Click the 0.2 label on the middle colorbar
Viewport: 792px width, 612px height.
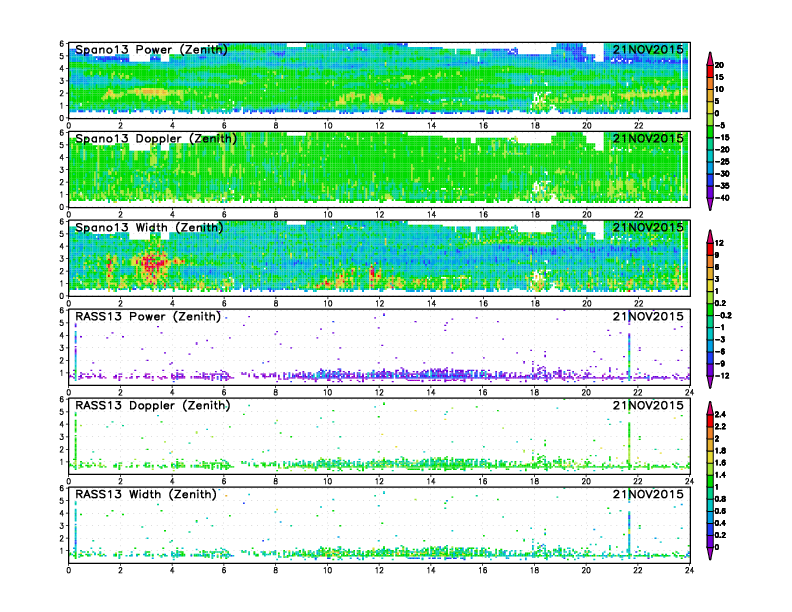point(721,303)
